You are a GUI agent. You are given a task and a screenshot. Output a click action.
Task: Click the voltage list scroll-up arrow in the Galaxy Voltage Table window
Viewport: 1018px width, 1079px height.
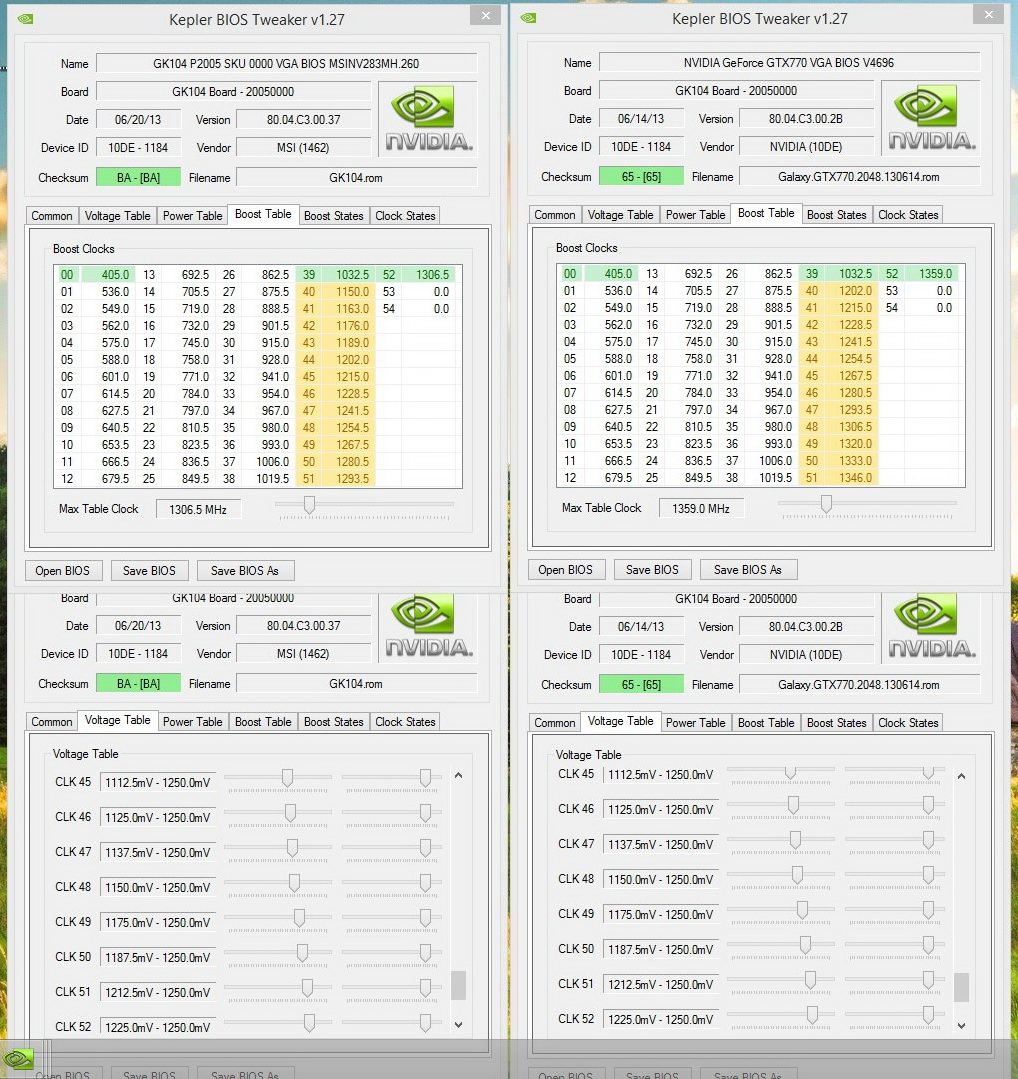962,776
